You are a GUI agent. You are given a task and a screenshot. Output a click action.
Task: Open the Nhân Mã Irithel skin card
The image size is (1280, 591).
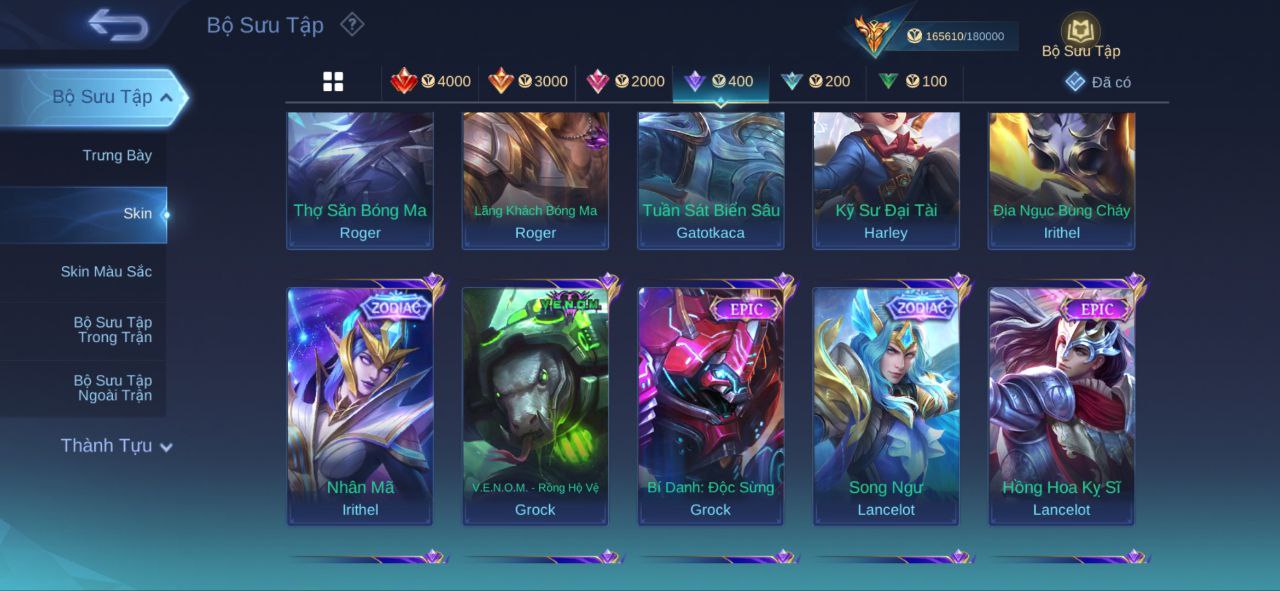pyautogui.click(x=360, y=405)
